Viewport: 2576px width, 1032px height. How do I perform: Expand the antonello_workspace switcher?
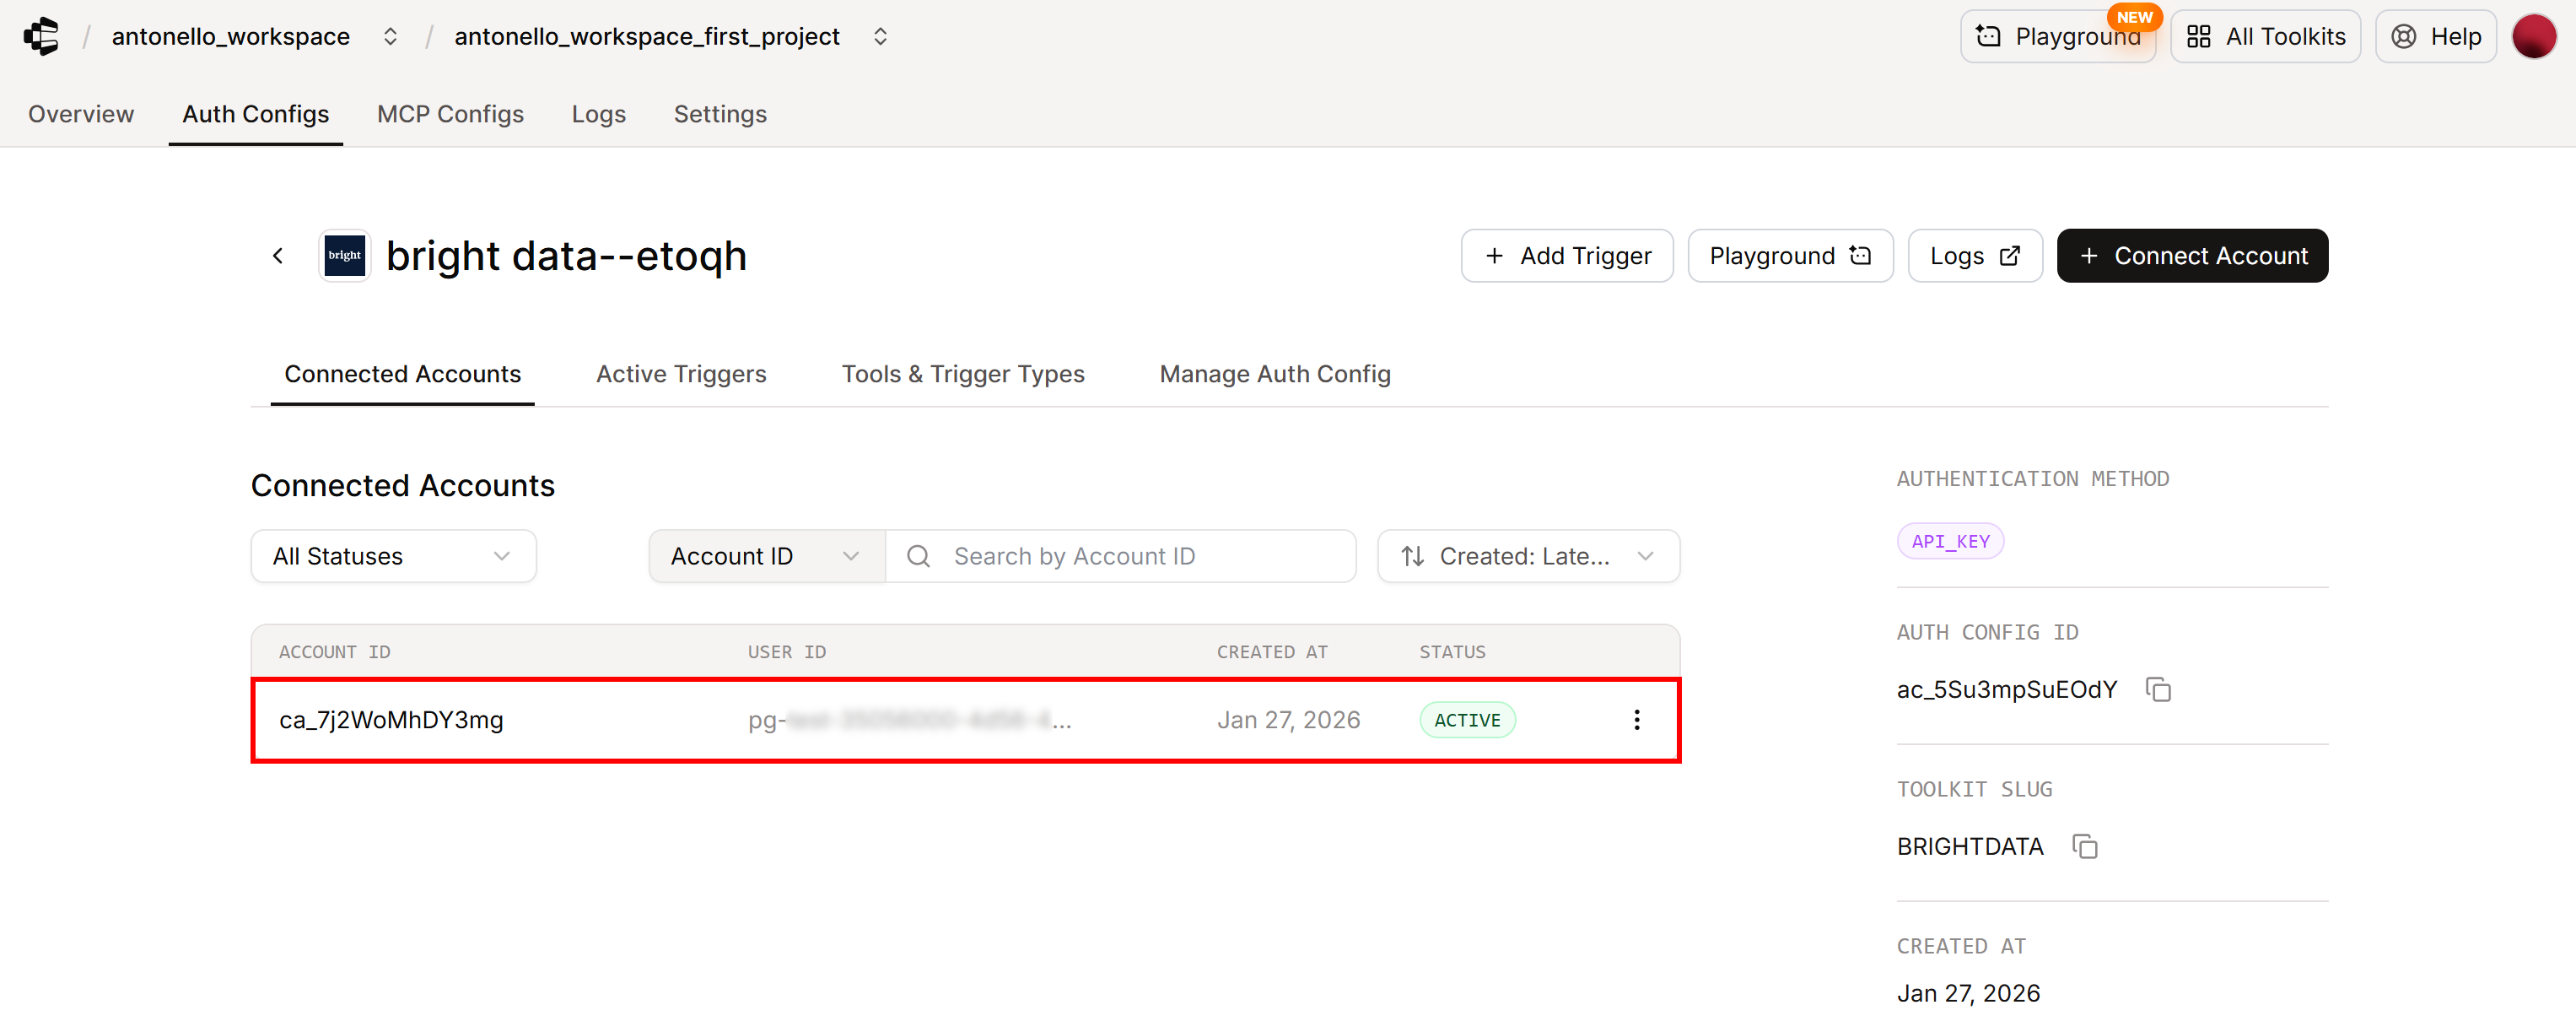[x=390, y=36]
